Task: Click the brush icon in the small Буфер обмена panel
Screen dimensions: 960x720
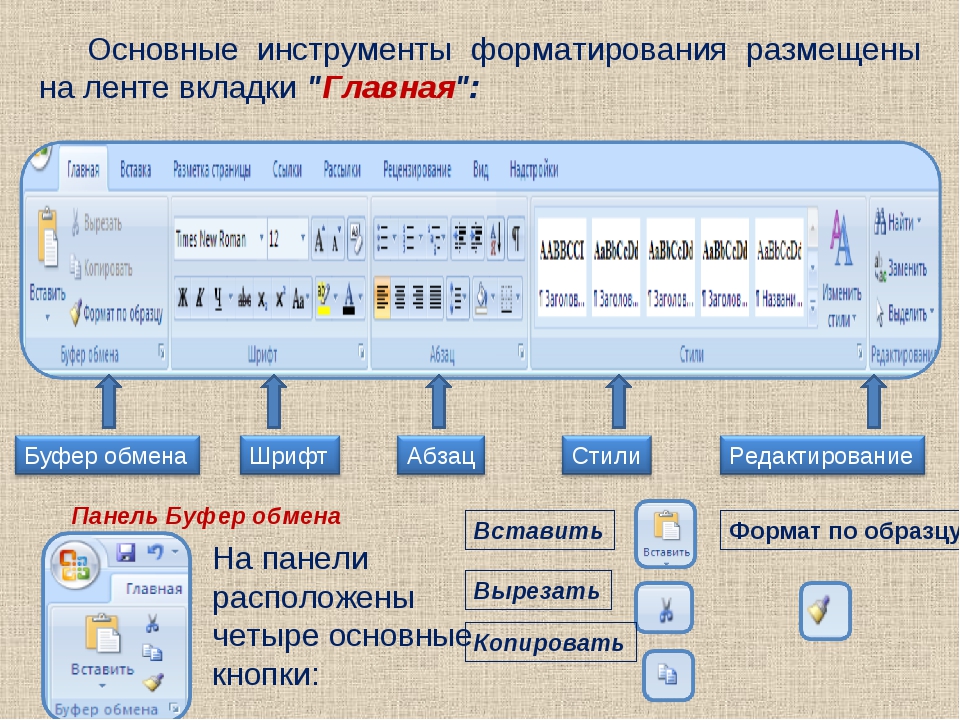Action: click(x=153, y=681)
